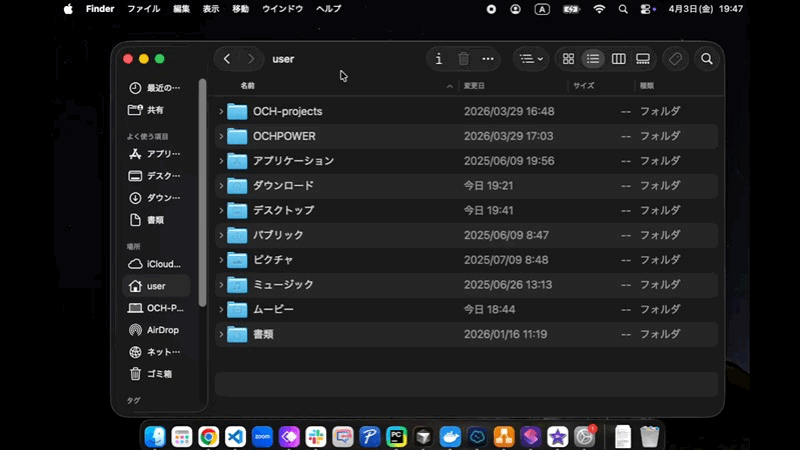The width and height of the screenshot is (800, 450).
Task: Switch to gallery view
Action: pyautogui.click(x=643, y=59)
